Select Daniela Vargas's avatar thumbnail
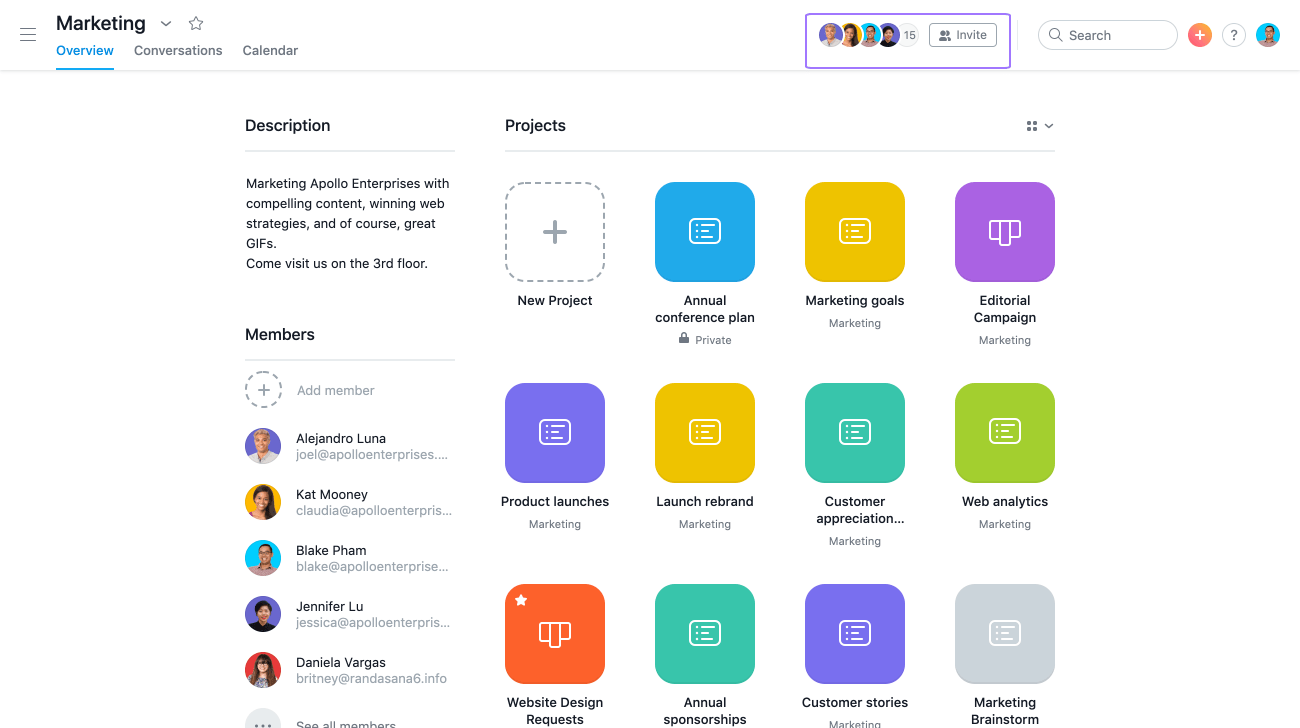The width and height of the screenshot is (1300, 728). (x=263, y=670)
